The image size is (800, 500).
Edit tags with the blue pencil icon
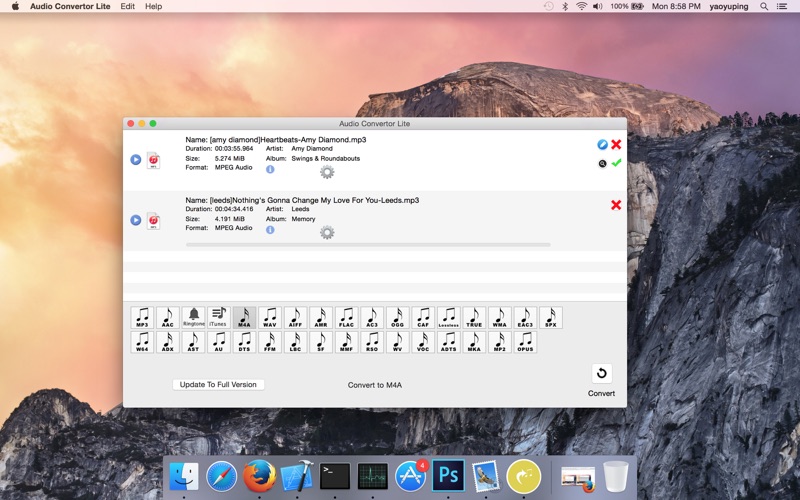click(602, 144)
